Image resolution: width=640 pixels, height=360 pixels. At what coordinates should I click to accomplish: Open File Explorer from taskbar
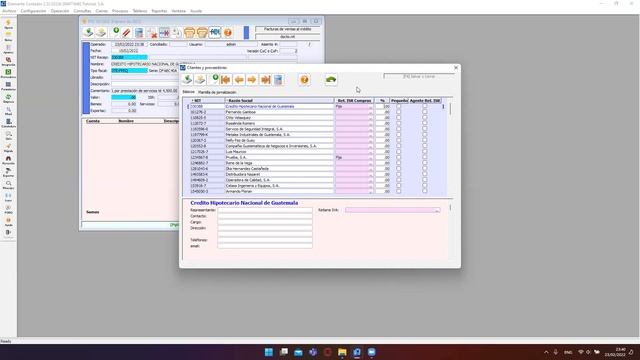coord(342,352)
